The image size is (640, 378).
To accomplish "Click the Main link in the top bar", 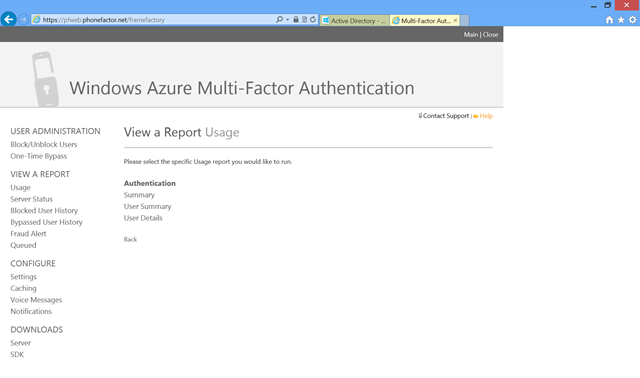I will point(471,35).
